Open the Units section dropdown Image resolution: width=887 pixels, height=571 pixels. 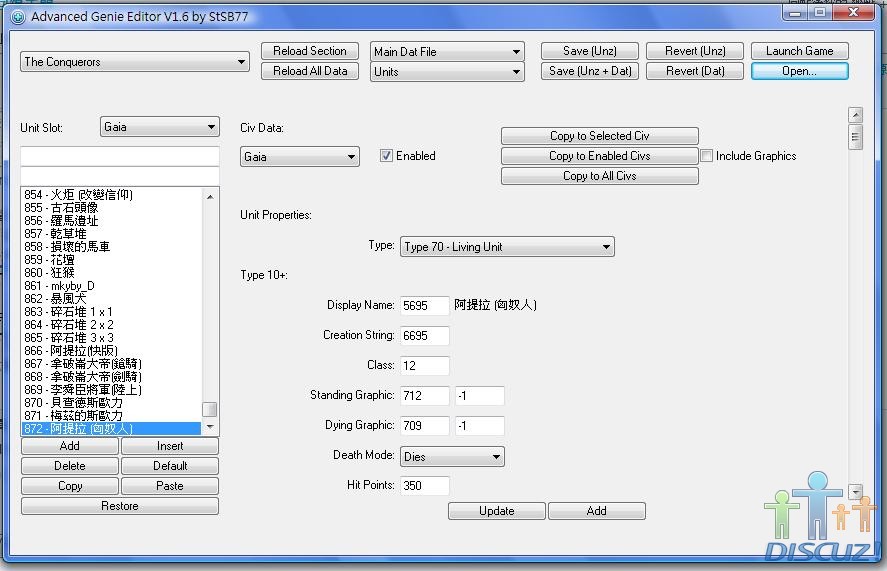[x=447, y=72]
